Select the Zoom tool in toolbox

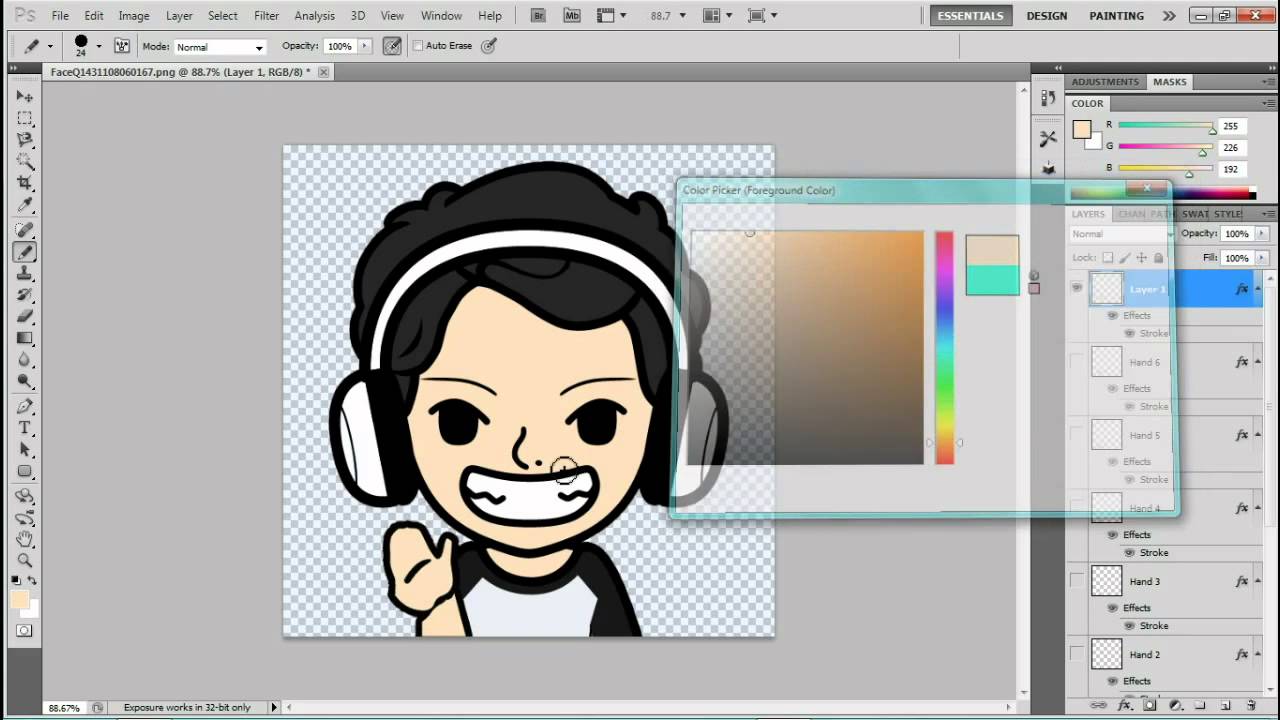(x=25, y=561)
